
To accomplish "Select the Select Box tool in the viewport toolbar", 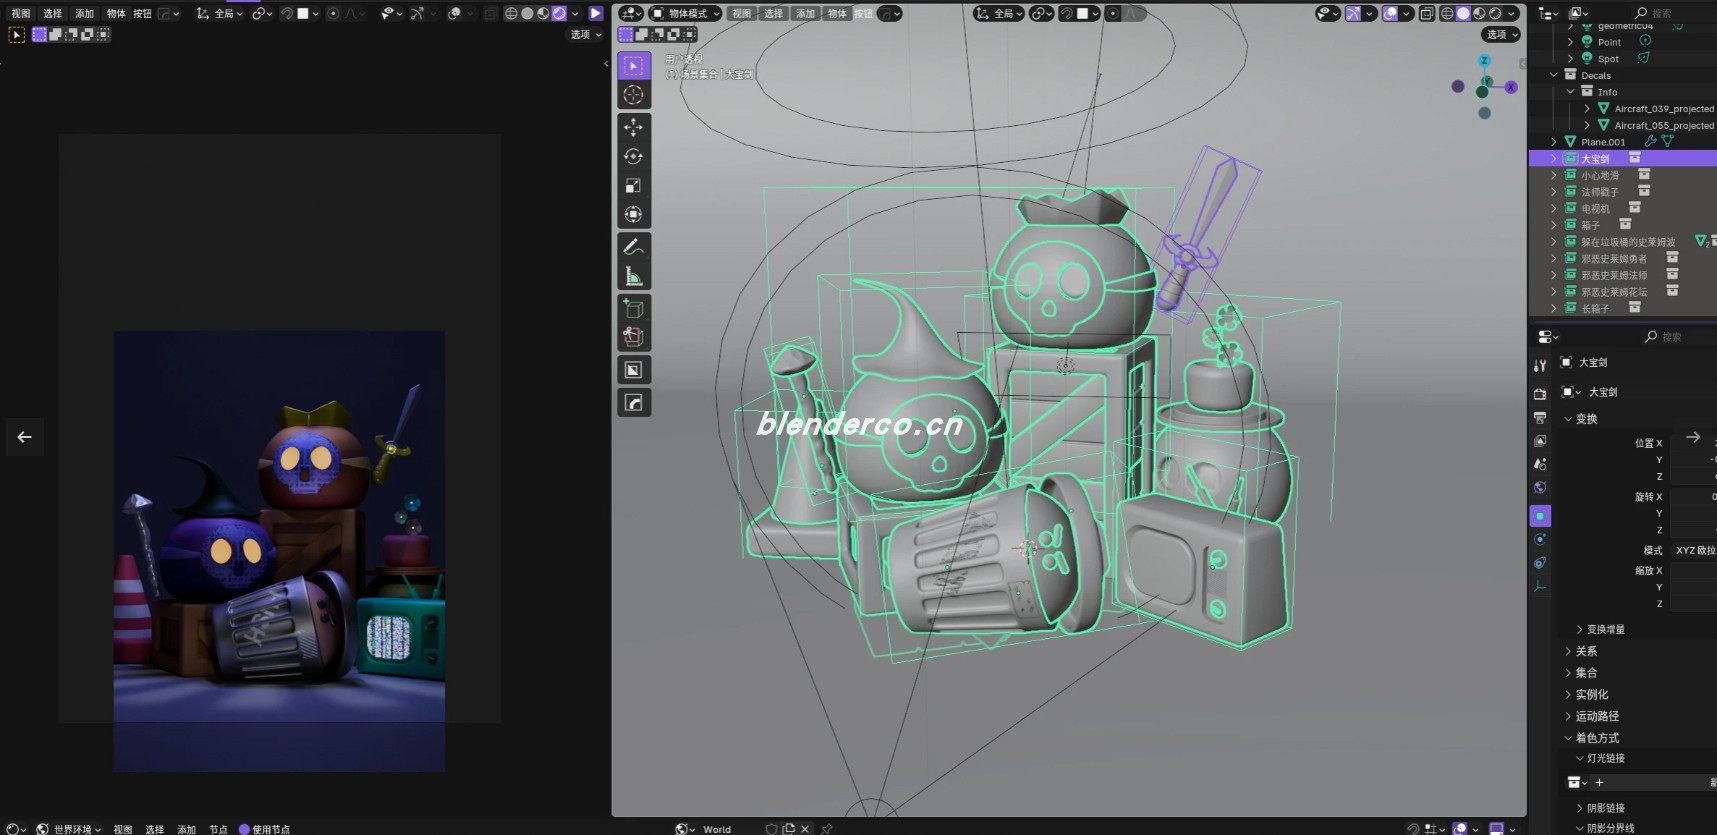I will tap(633, 66).
